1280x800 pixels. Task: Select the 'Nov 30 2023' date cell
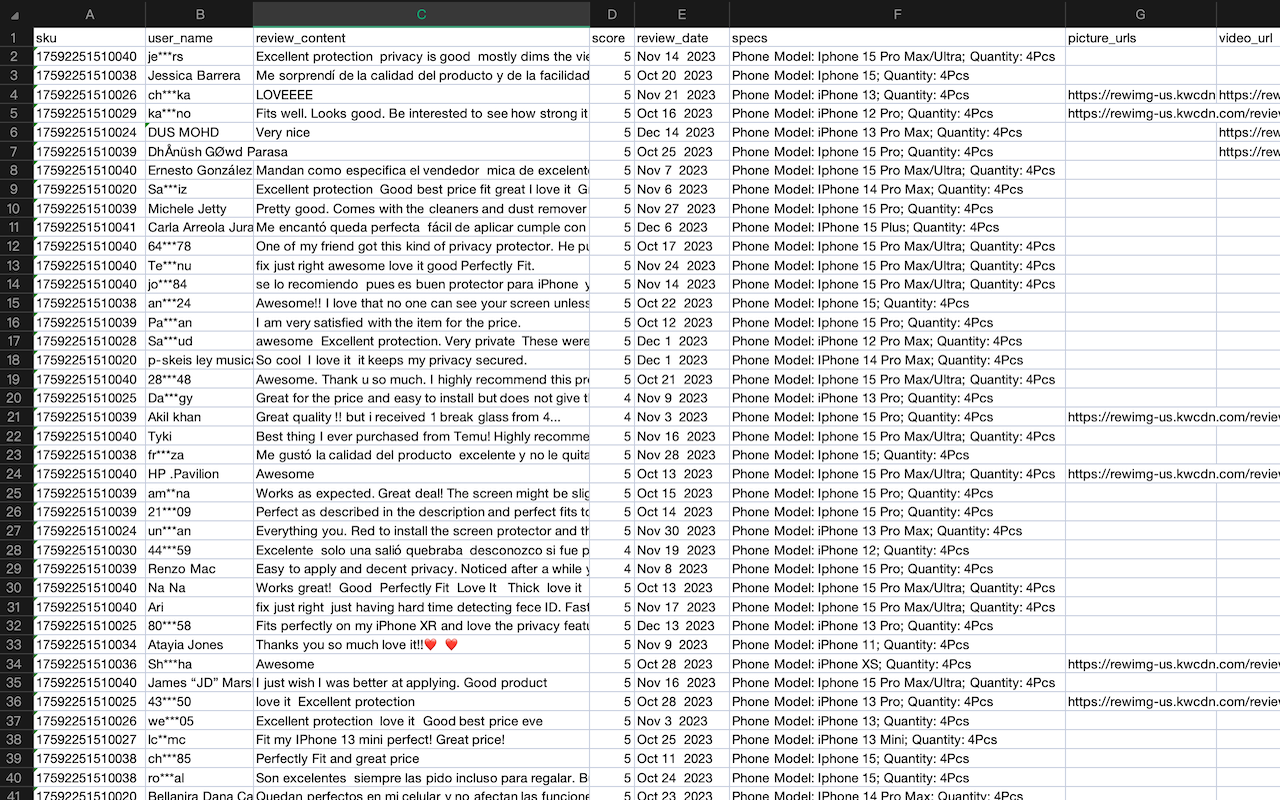[x=682, y=531]
